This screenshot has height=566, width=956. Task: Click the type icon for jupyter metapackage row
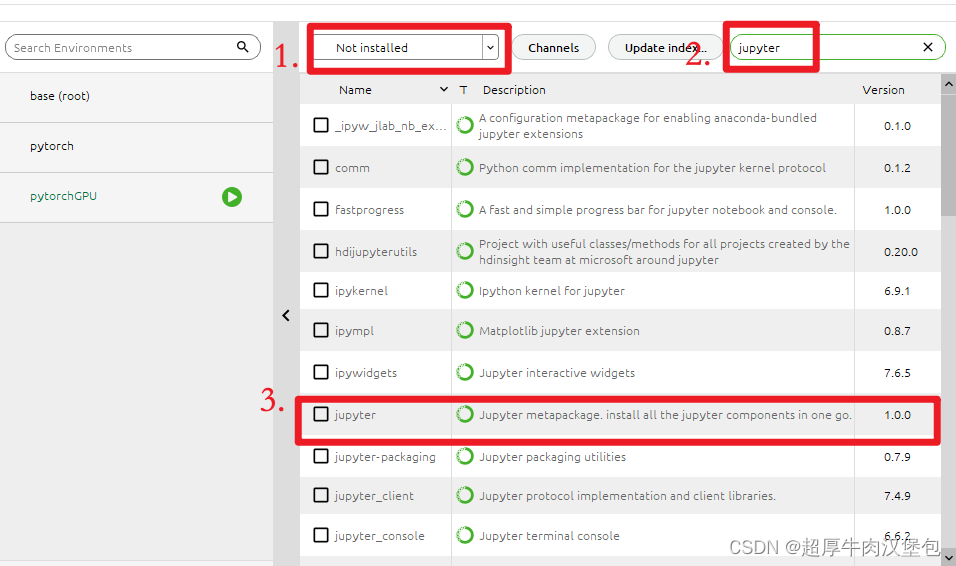pos(465,414)
